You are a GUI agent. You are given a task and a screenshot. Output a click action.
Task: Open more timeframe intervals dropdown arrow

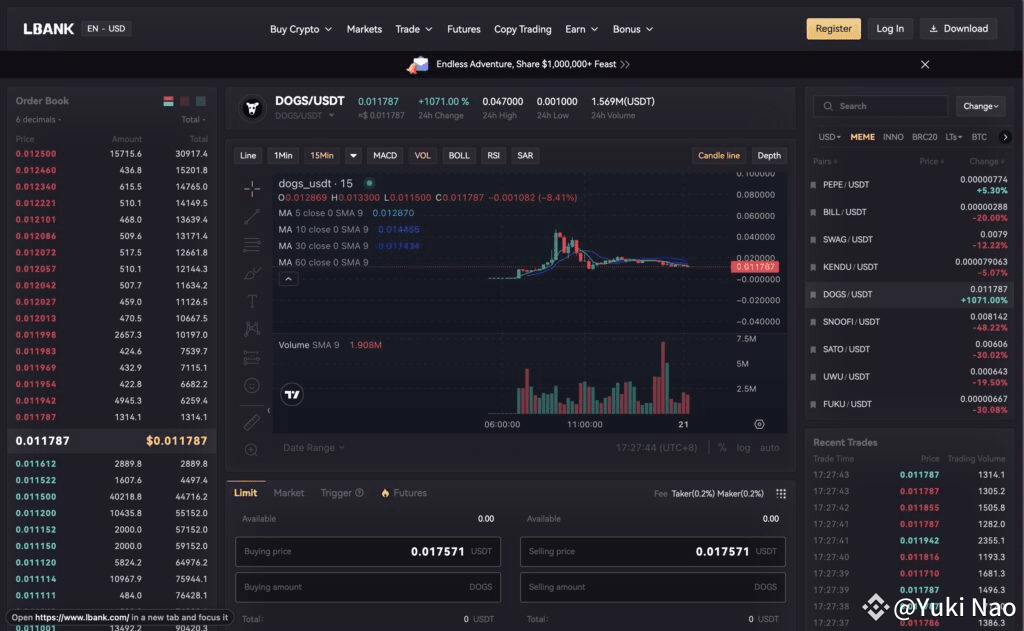coord(353,155)
